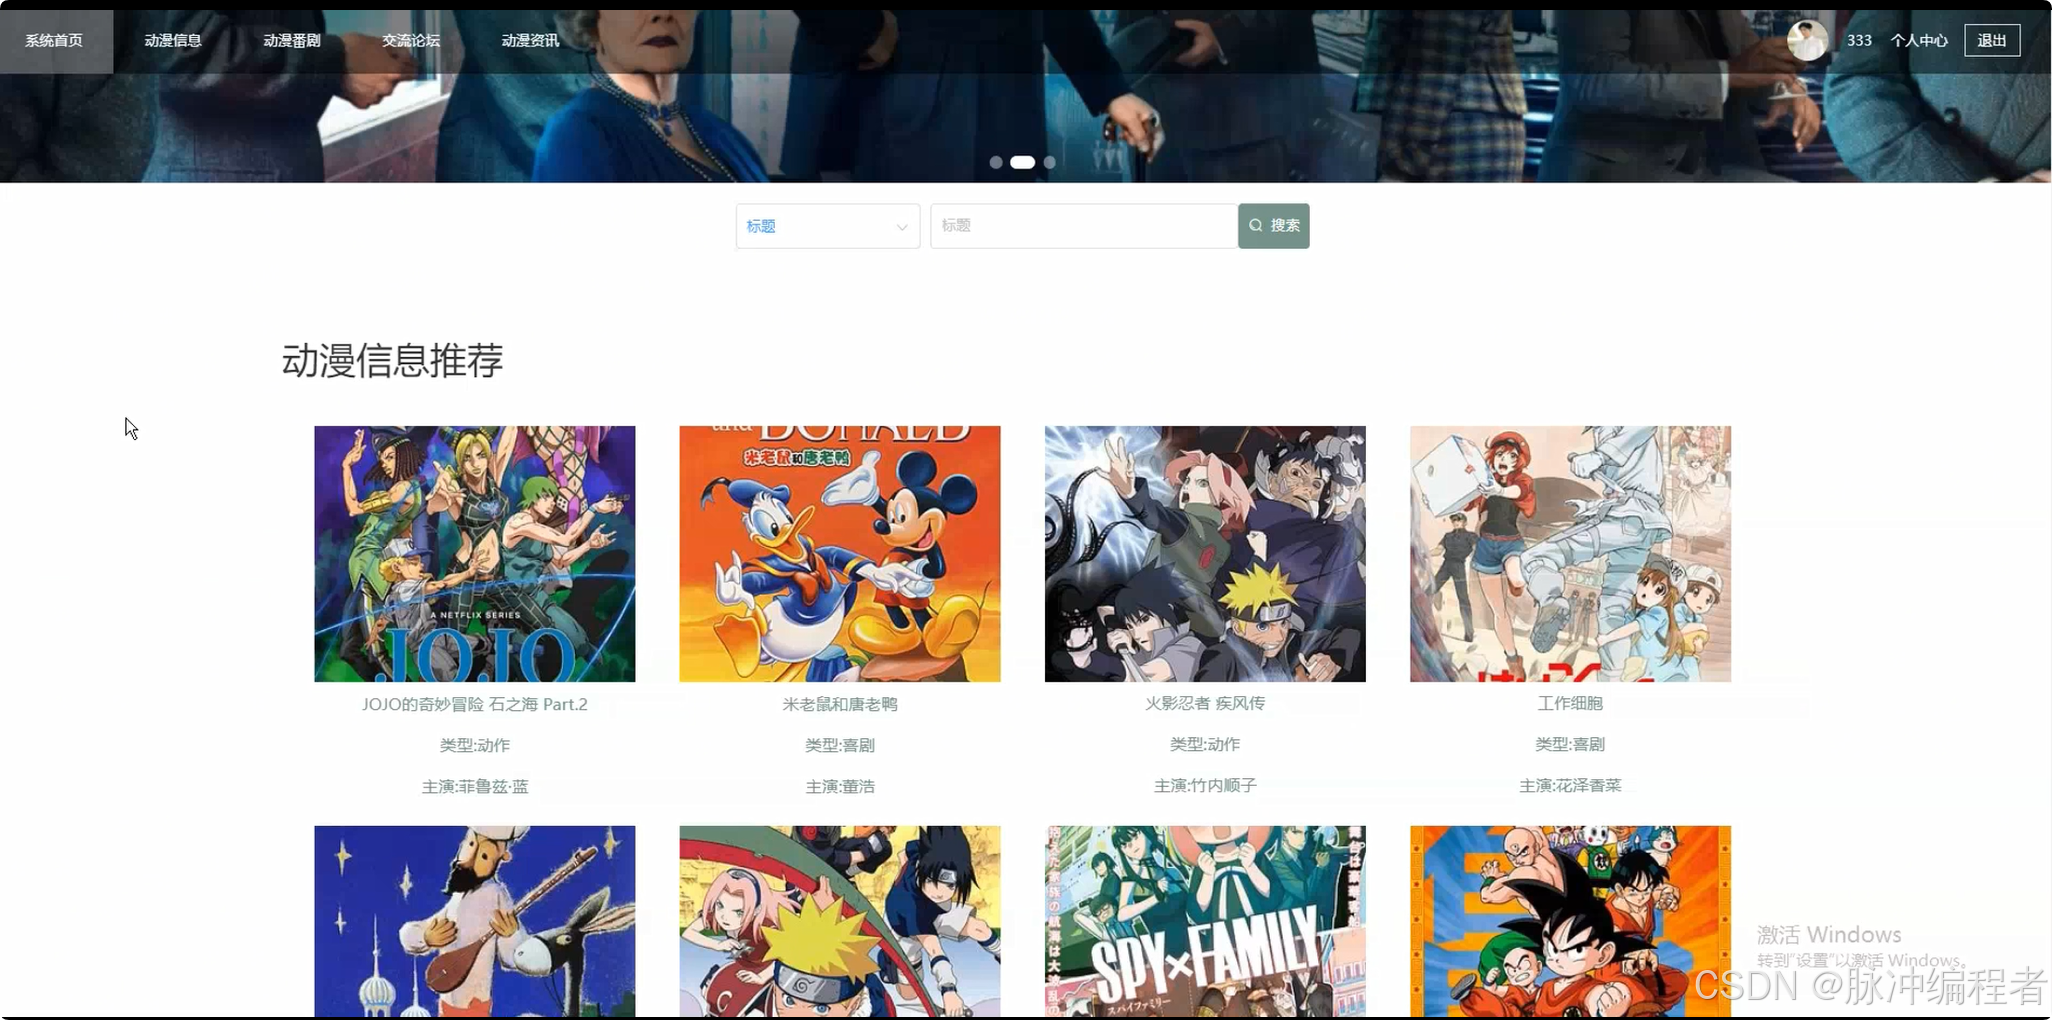Click the 搜索 search button

coord(1273,226)
